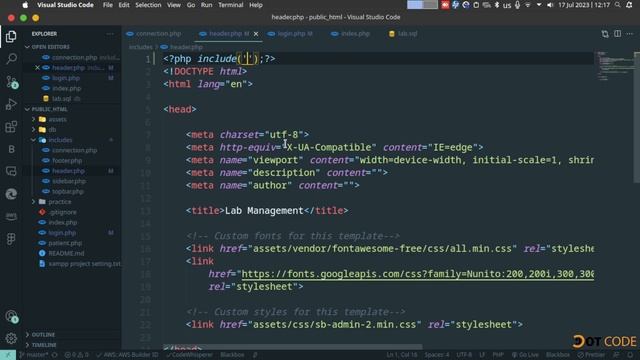Click UTF-8 encoding in status bar
Image resolution: width=640 pixels, height=360 pixels.
point(464,355)
